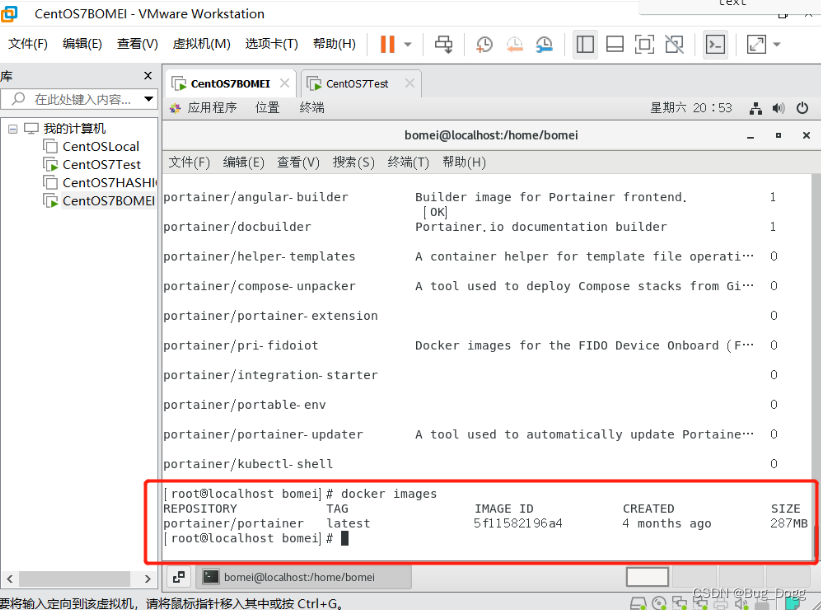This screenshot has height=610, width=821.
Task: Revert to previous snapshot icon
Action: (x=514, y=45)
